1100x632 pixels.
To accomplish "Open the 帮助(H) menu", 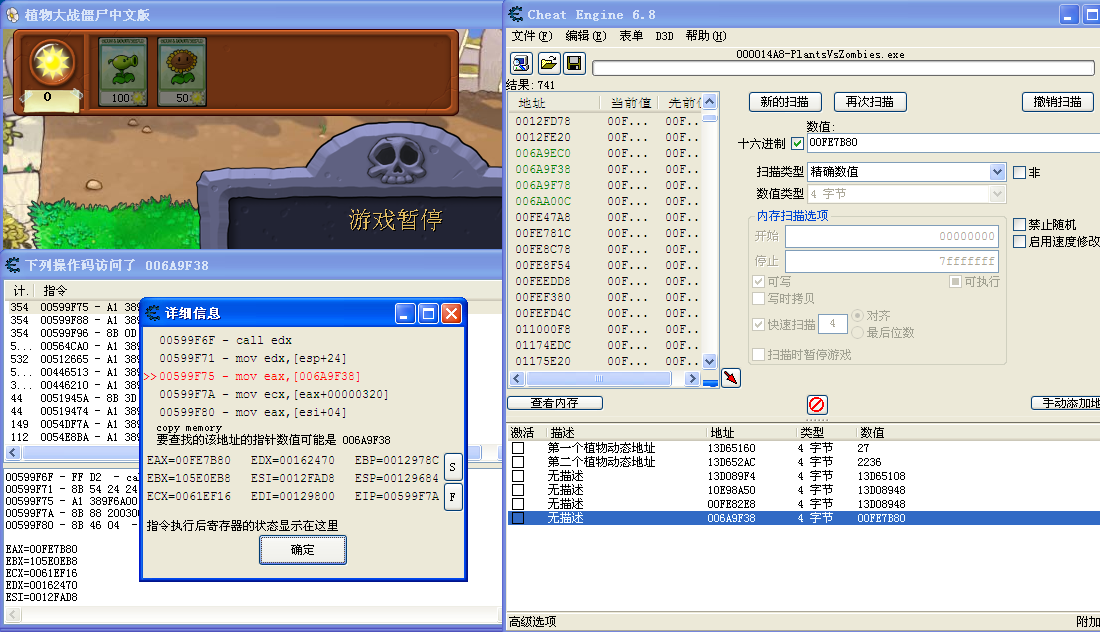I will pos(705,36).
